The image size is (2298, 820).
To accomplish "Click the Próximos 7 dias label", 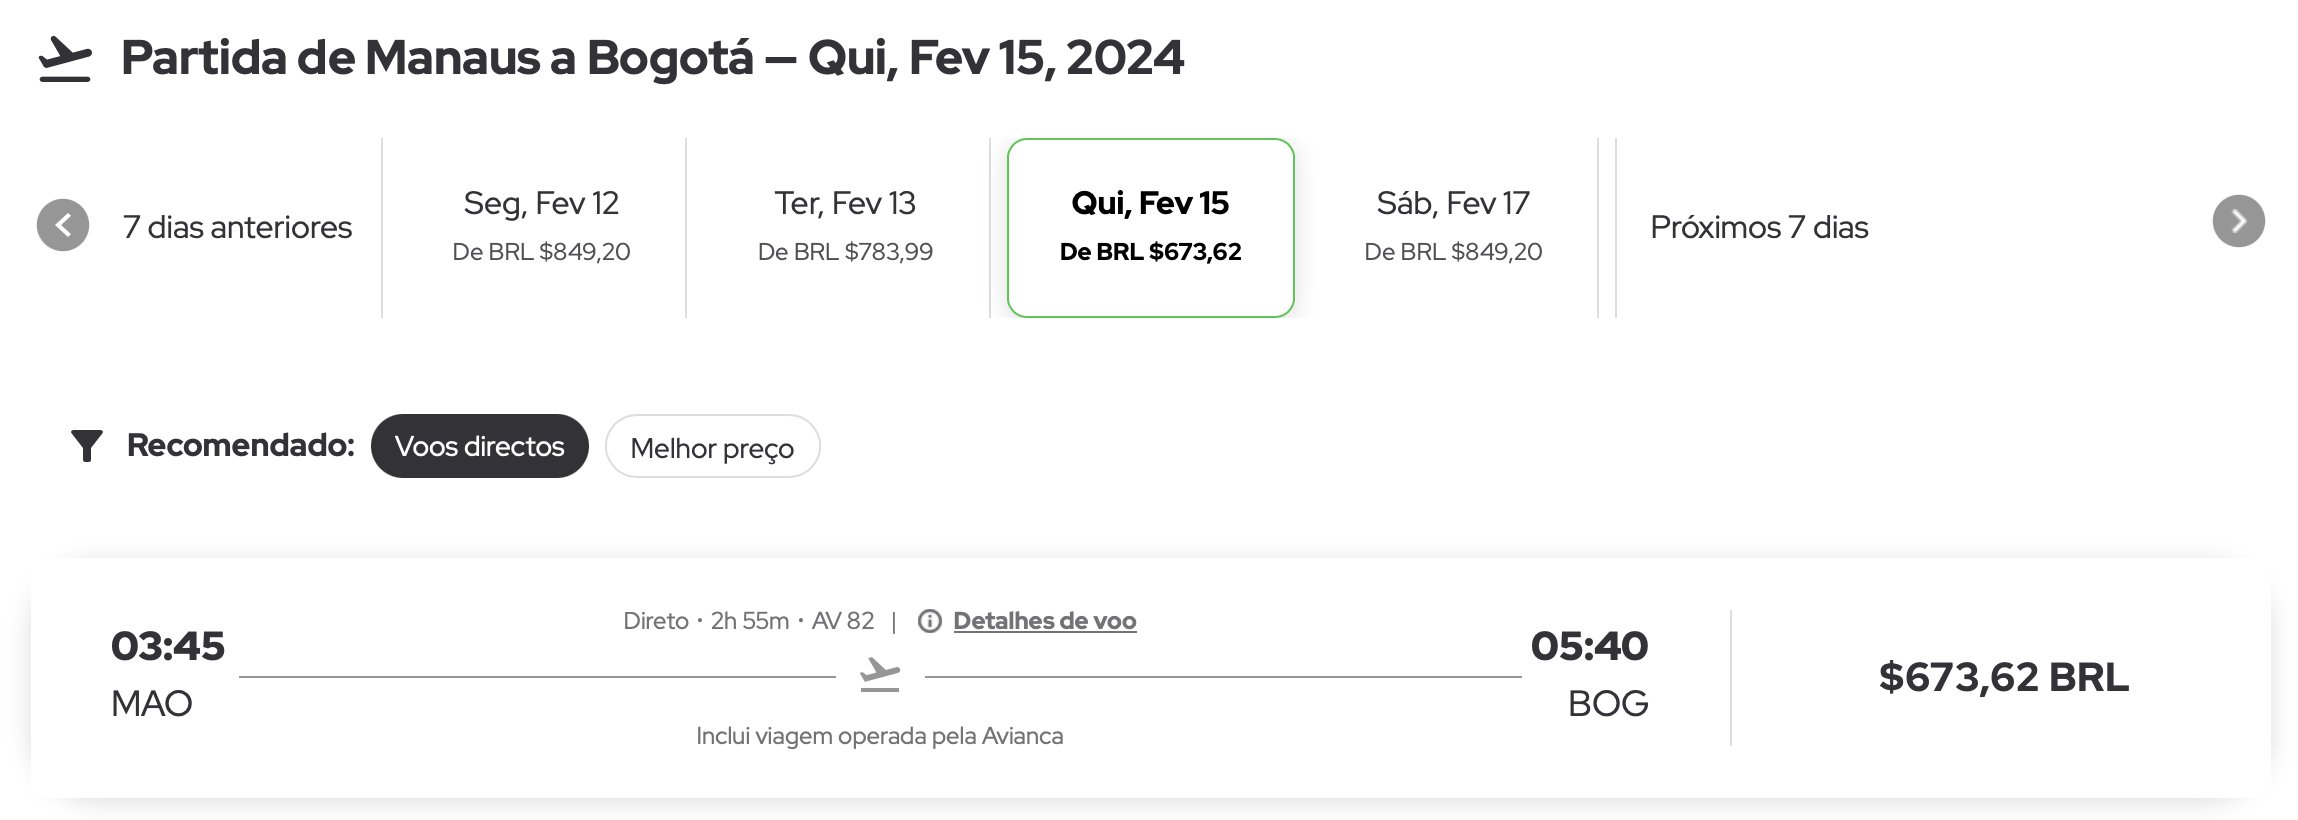I will pyautogui.click(x=1759, y=227).
